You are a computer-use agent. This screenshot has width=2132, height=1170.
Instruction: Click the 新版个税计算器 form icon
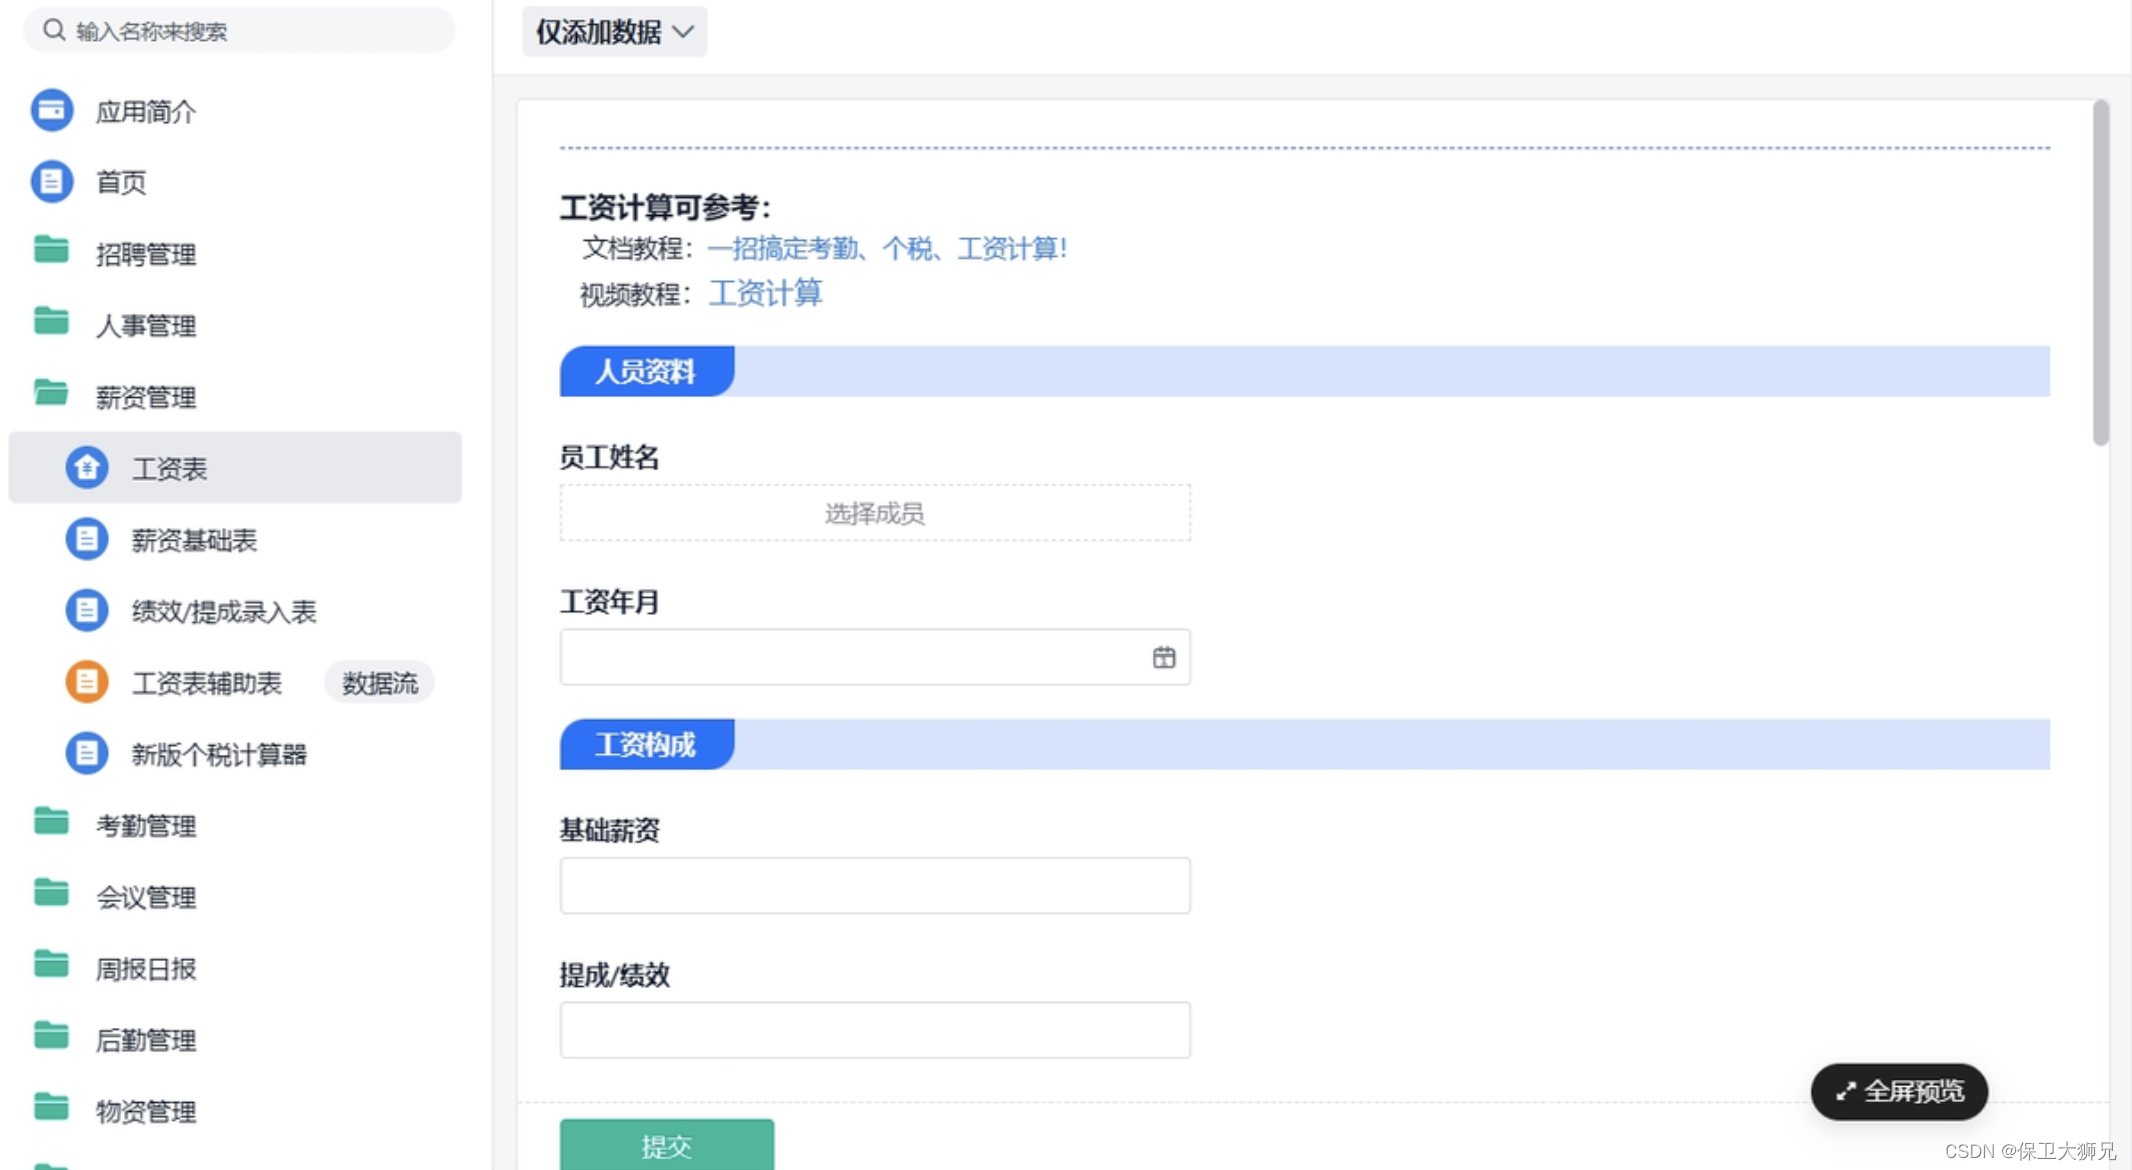pos(87,754)
